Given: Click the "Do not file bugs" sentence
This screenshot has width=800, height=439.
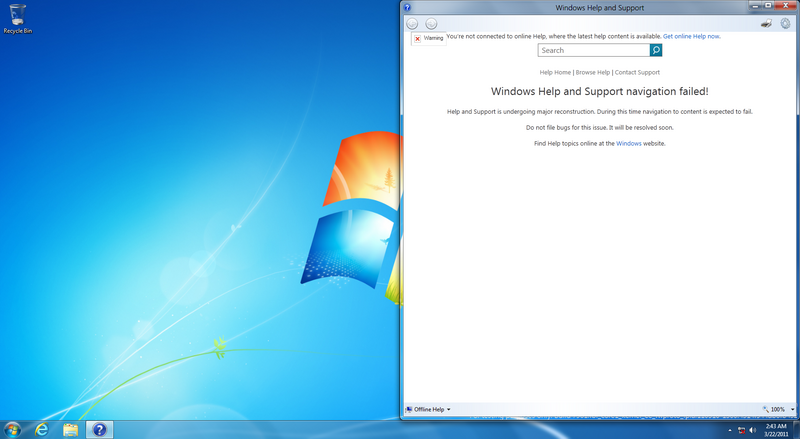Looking at the screenshot, I should pyautogui.click(x=599, y=128).
